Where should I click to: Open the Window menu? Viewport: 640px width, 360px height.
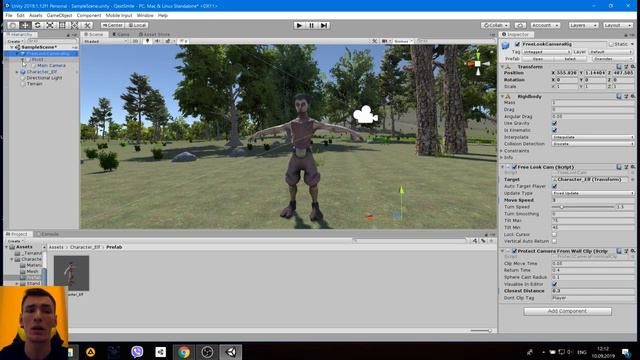tap(145, 16)
